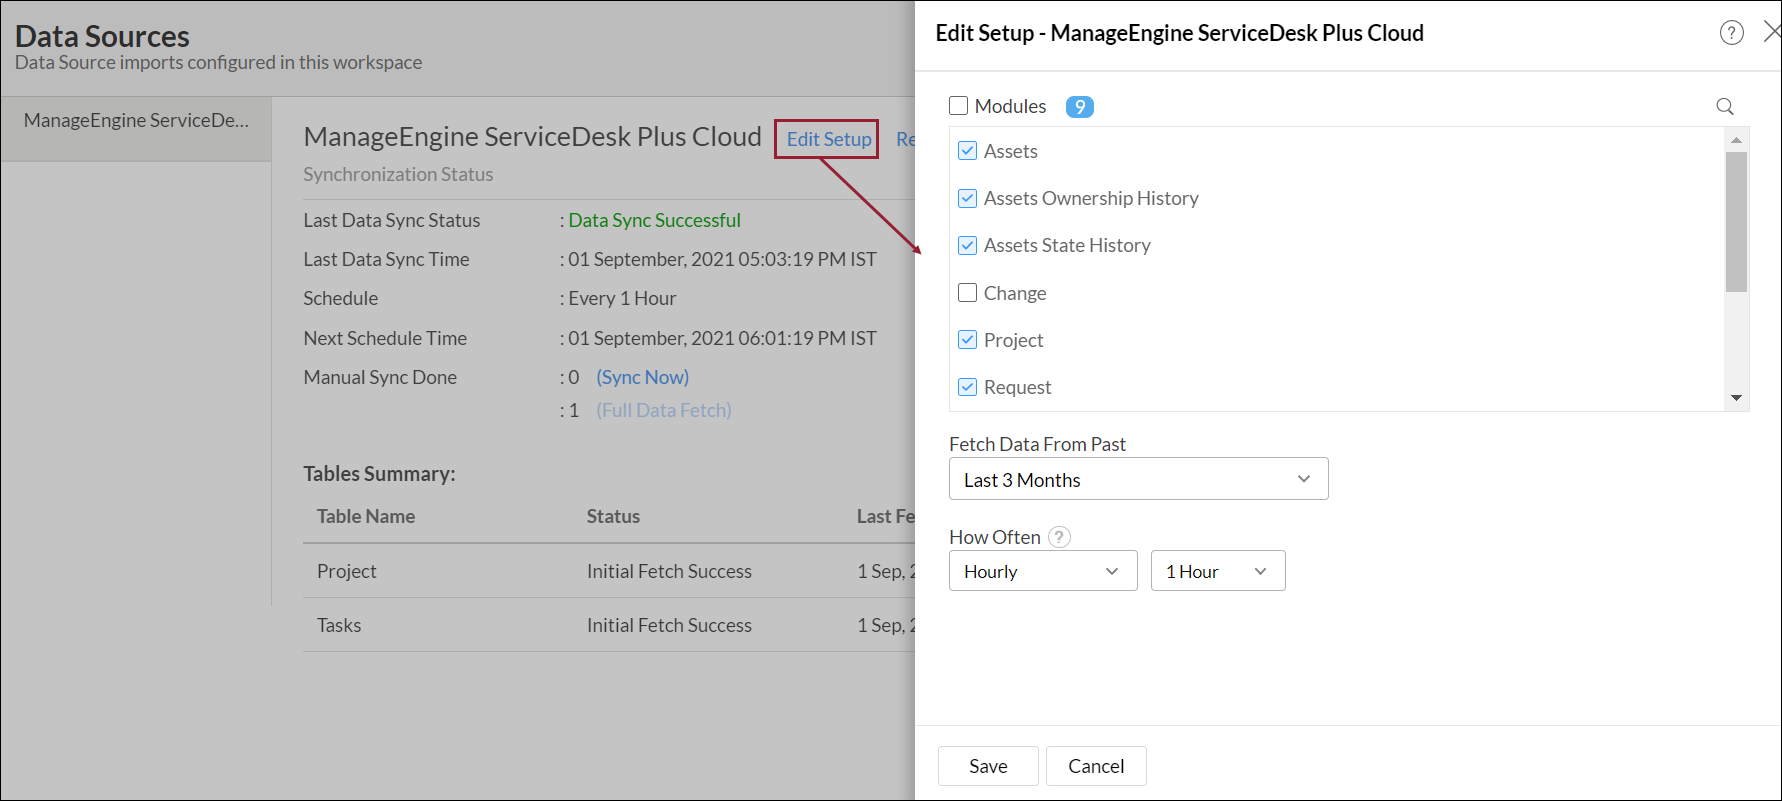Click Initial Fetch Success status for Tasks
1782x801 pixels.
pyautogui.click(x=669, y=625)
